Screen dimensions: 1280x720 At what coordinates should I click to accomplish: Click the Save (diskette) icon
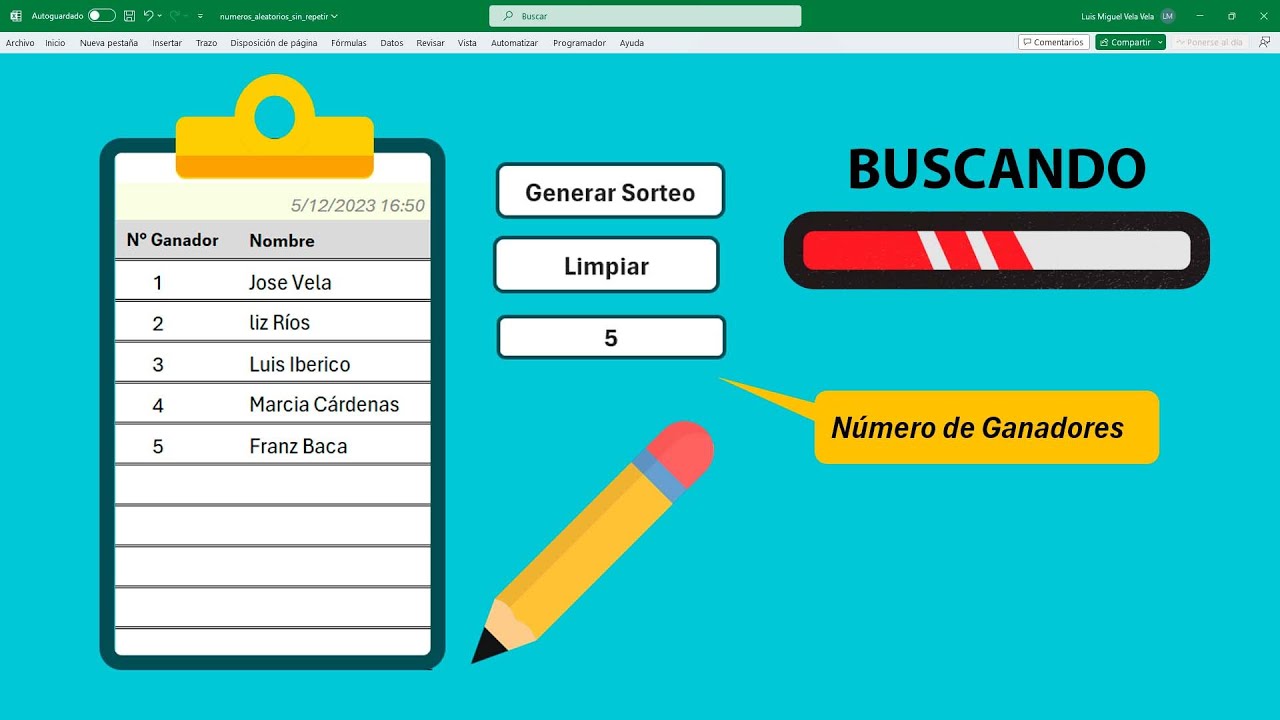pos(130,16)
